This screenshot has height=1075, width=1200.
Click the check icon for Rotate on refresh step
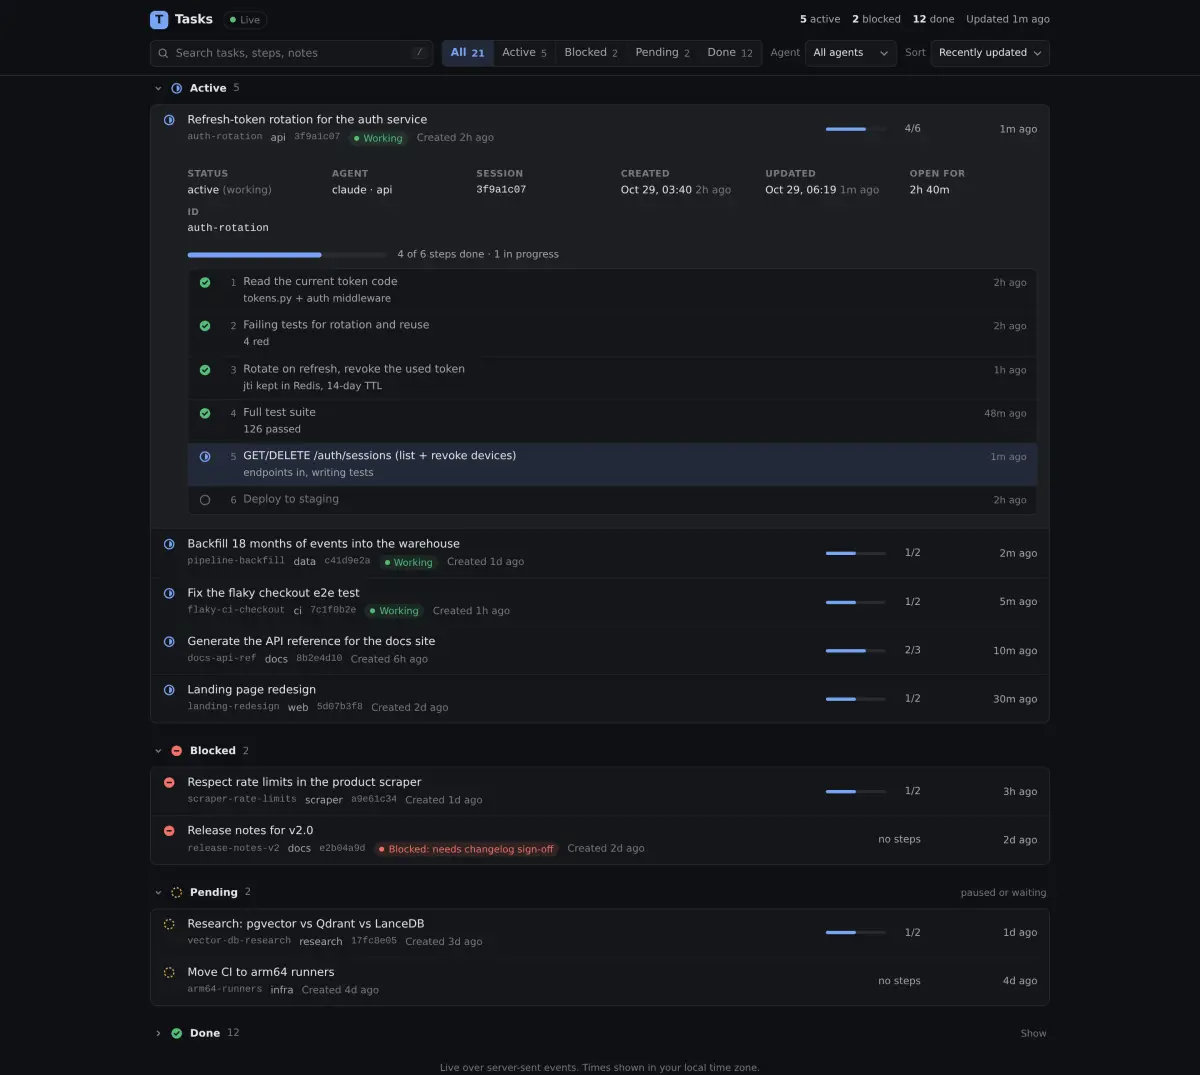(205, 370)
